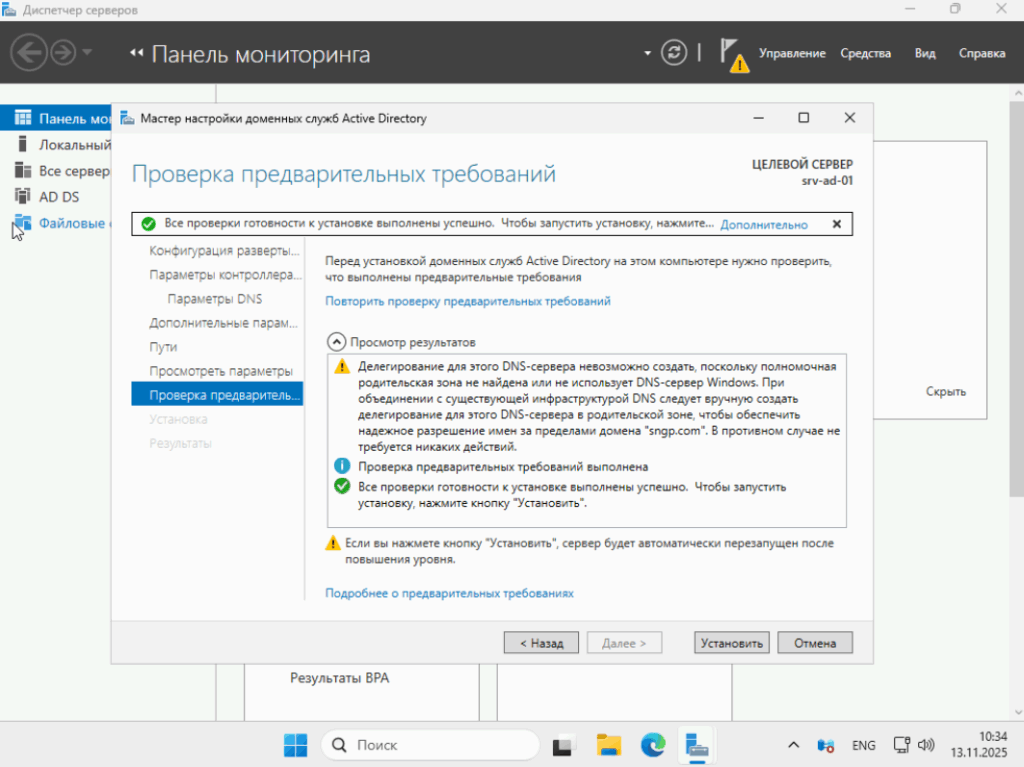Click the Server Manager taskbar icon

coord(696,745)
